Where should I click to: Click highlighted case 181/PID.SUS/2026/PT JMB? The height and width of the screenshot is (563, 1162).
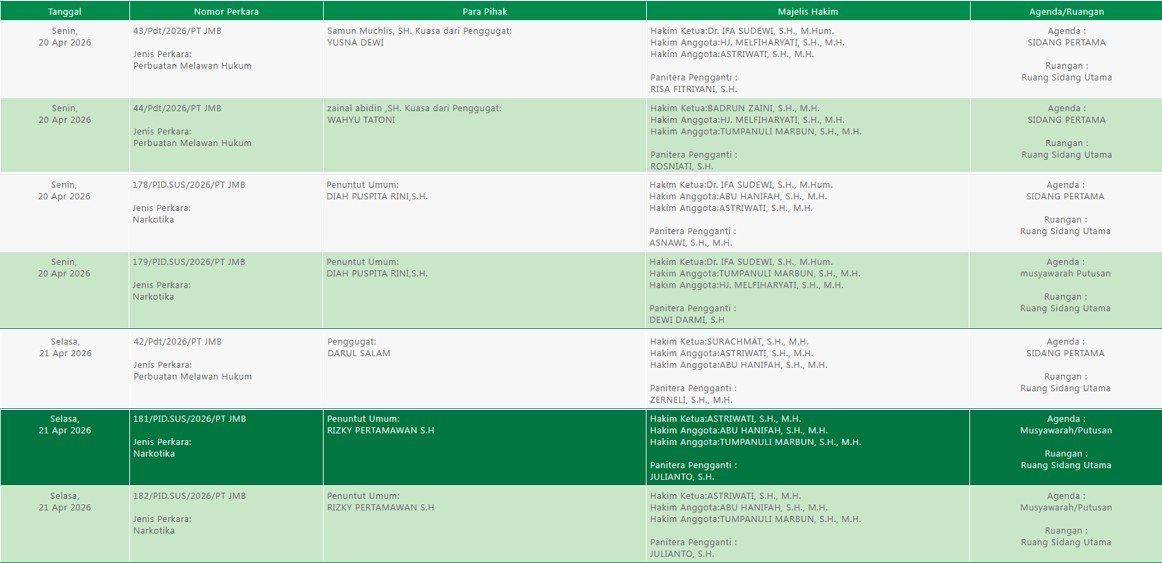point(189,419)
